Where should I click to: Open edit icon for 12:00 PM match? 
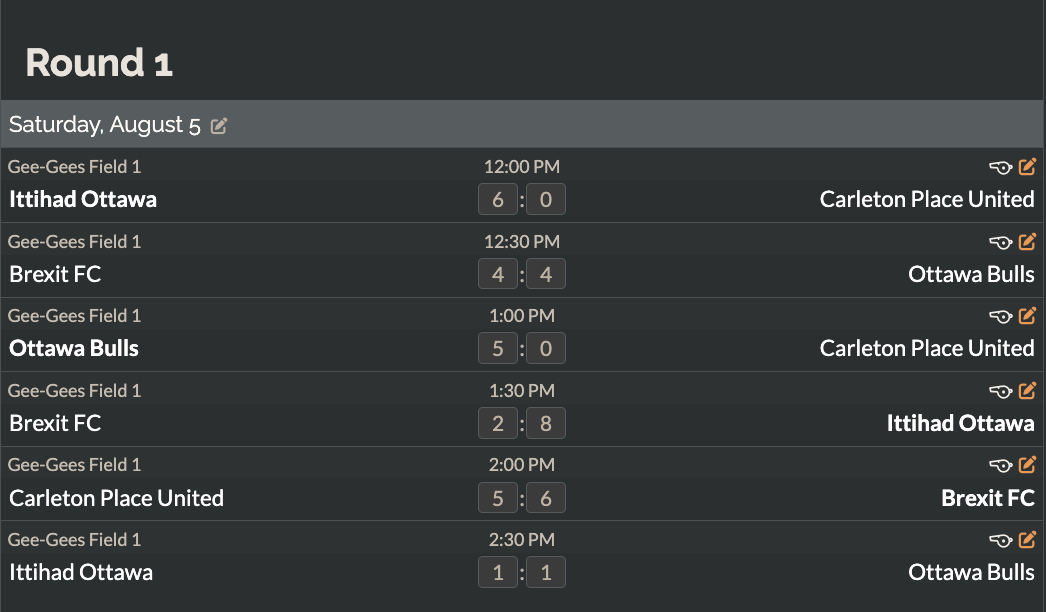(x=1027, y=166)
